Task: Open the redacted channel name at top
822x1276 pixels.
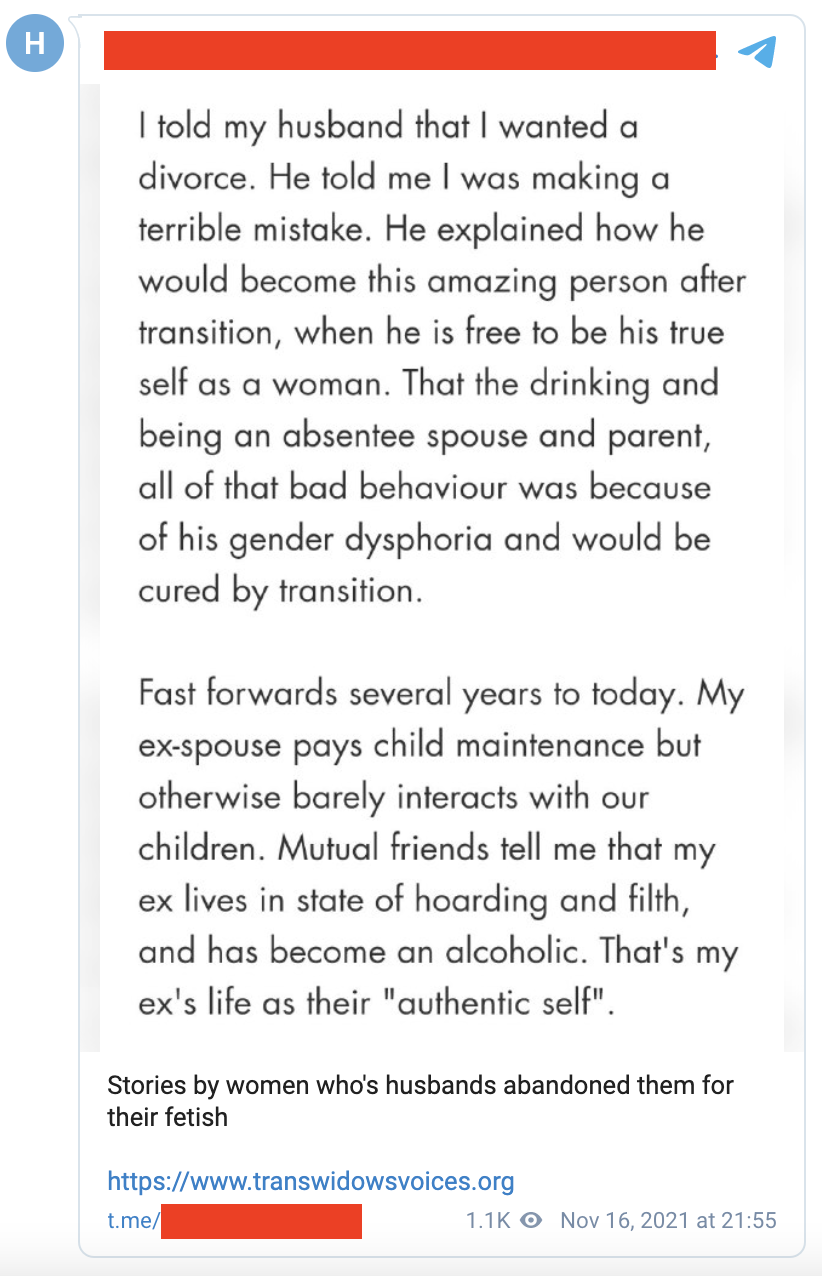Action: [x=410, y=51]
